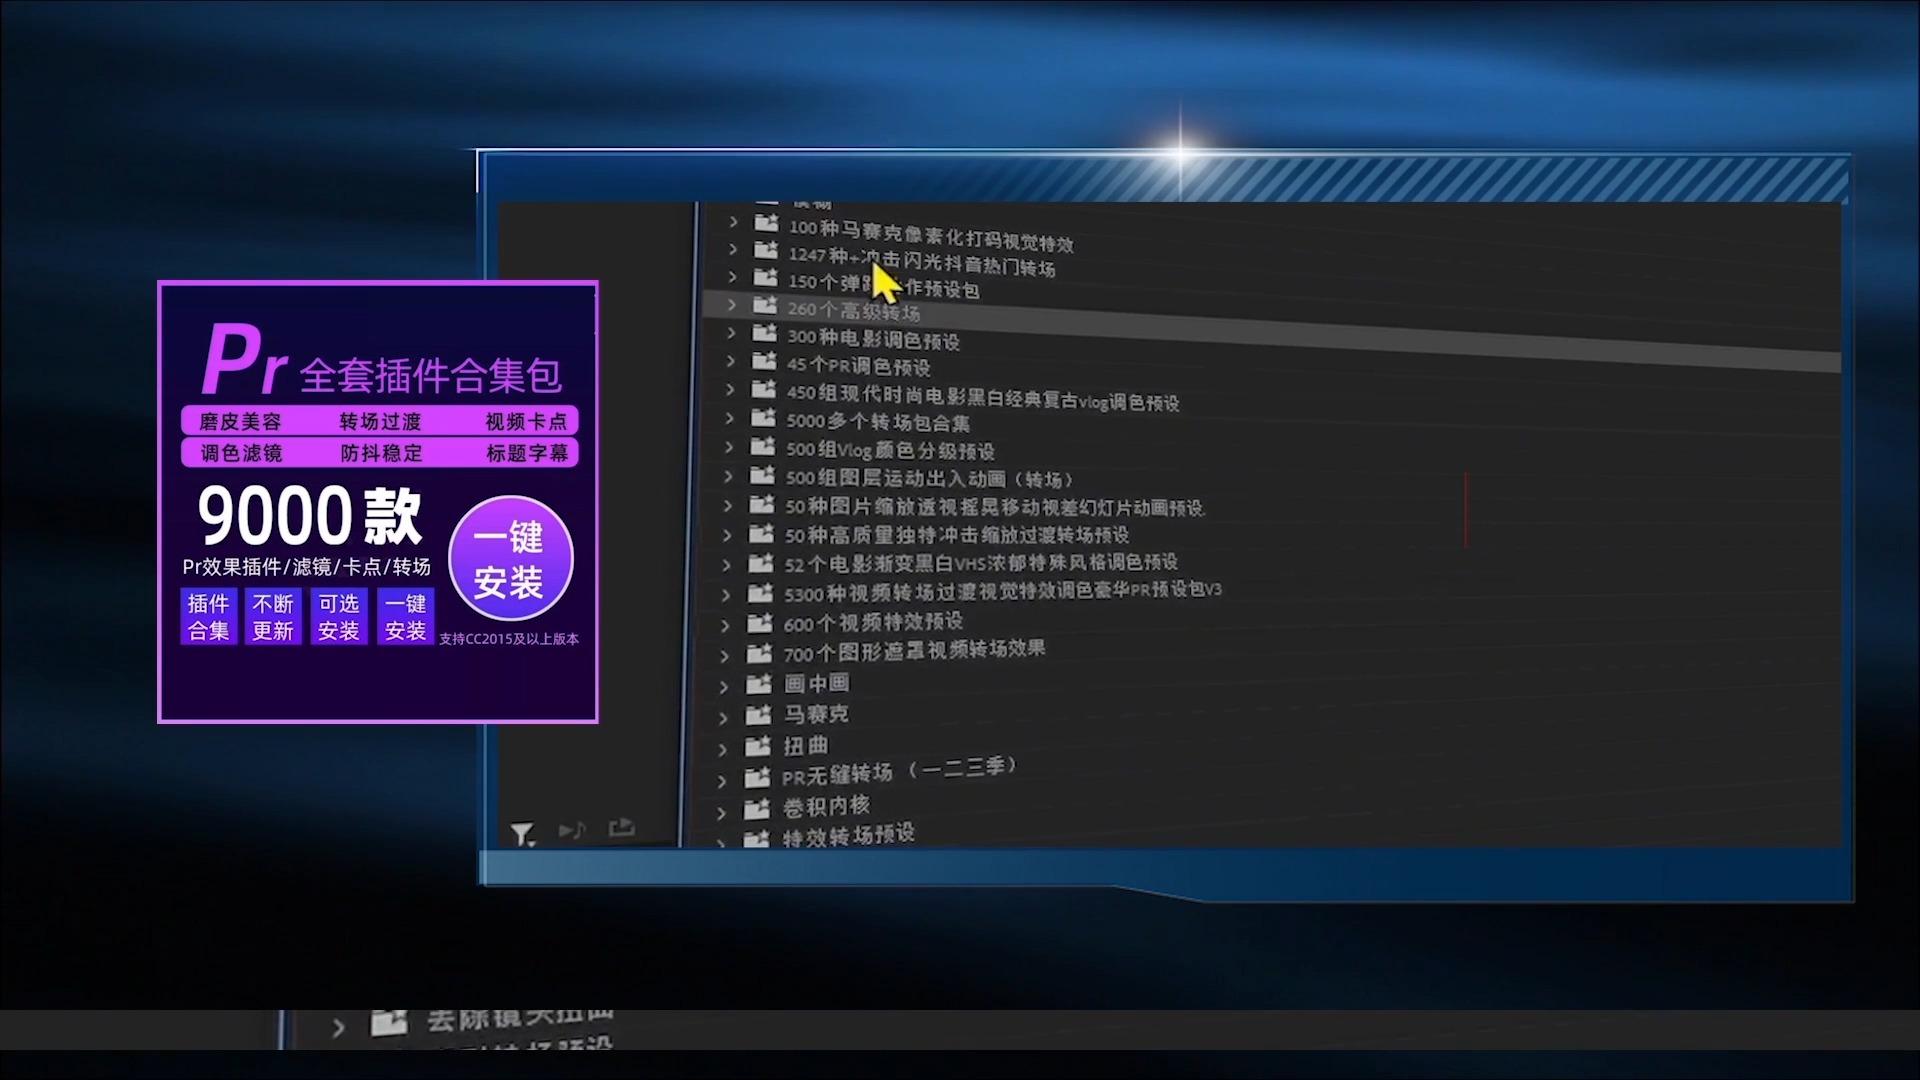Image resolution: width=1920 pixels, height=1080 pixels.
Task: Click the 马赛克 folder icon
Action: click(x=759, y=716)
